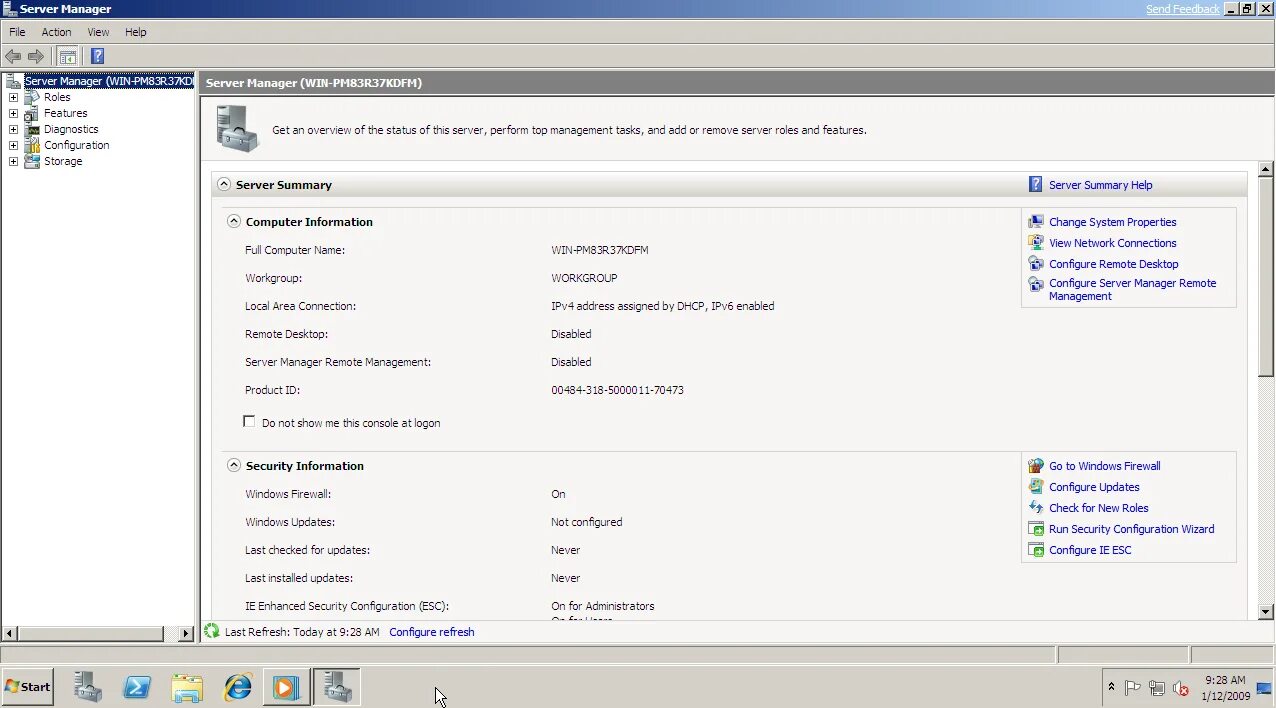Click the network tray icon

pos(1157,688)
